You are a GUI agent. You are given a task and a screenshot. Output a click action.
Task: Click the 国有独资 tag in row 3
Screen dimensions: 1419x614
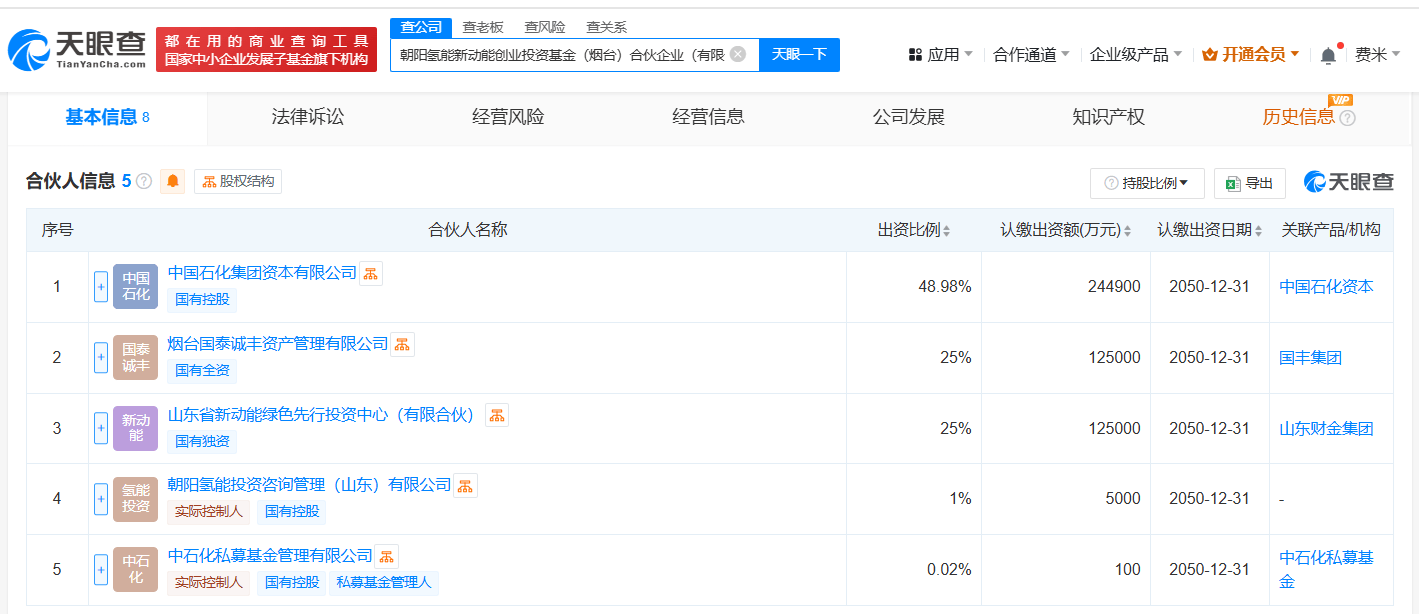click(x=202, y=440)
